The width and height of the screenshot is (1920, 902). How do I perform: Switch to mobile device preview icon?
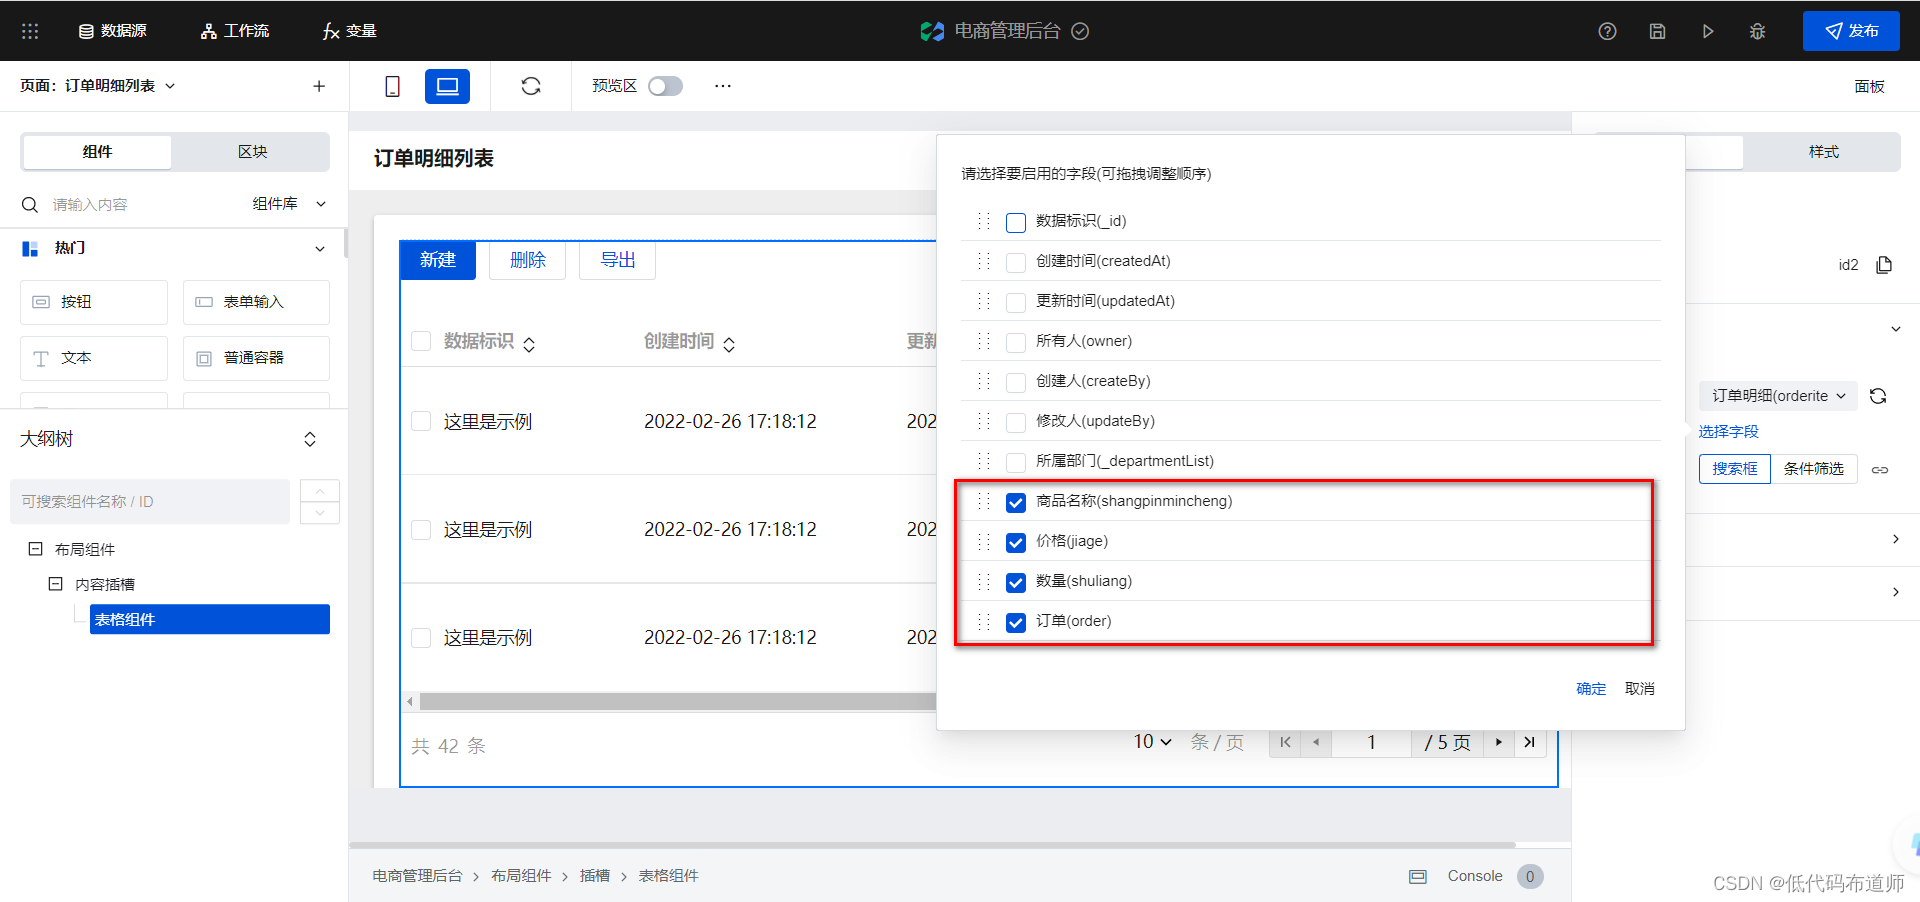tap(392, 86)
